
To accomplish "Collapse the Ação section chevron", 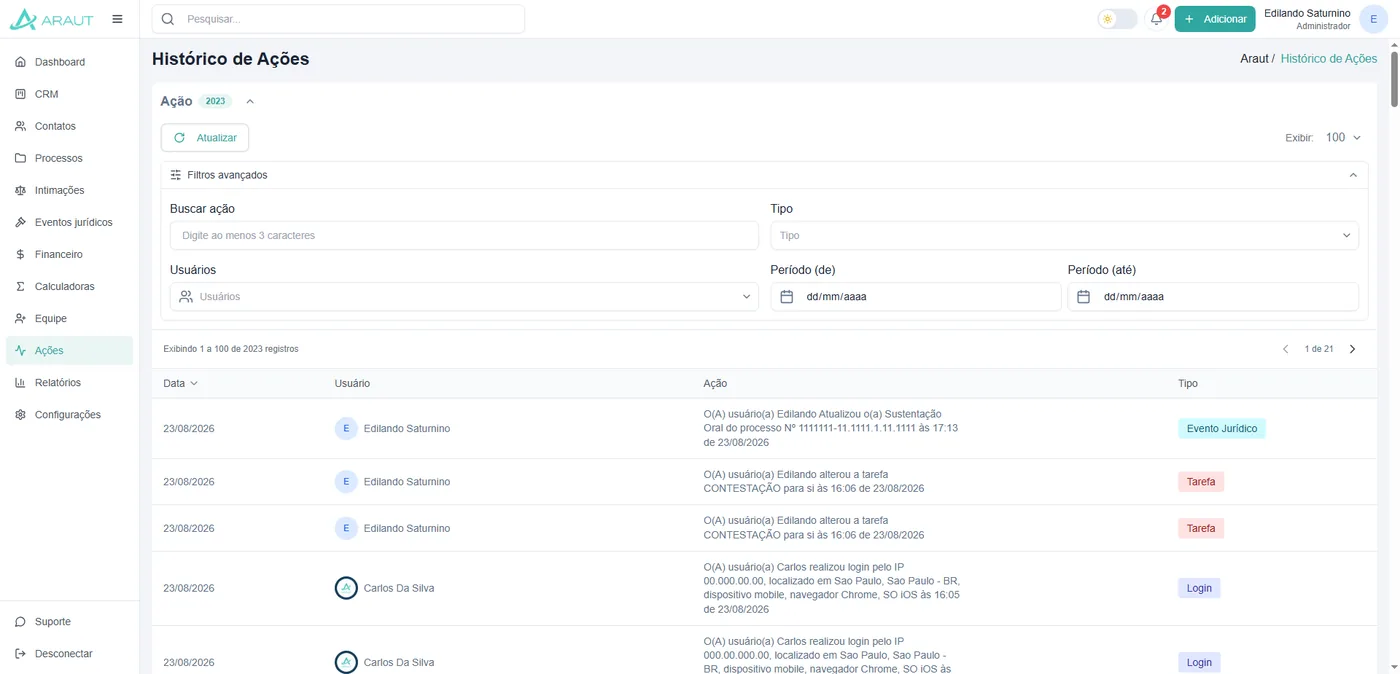I will click(250, 101).
